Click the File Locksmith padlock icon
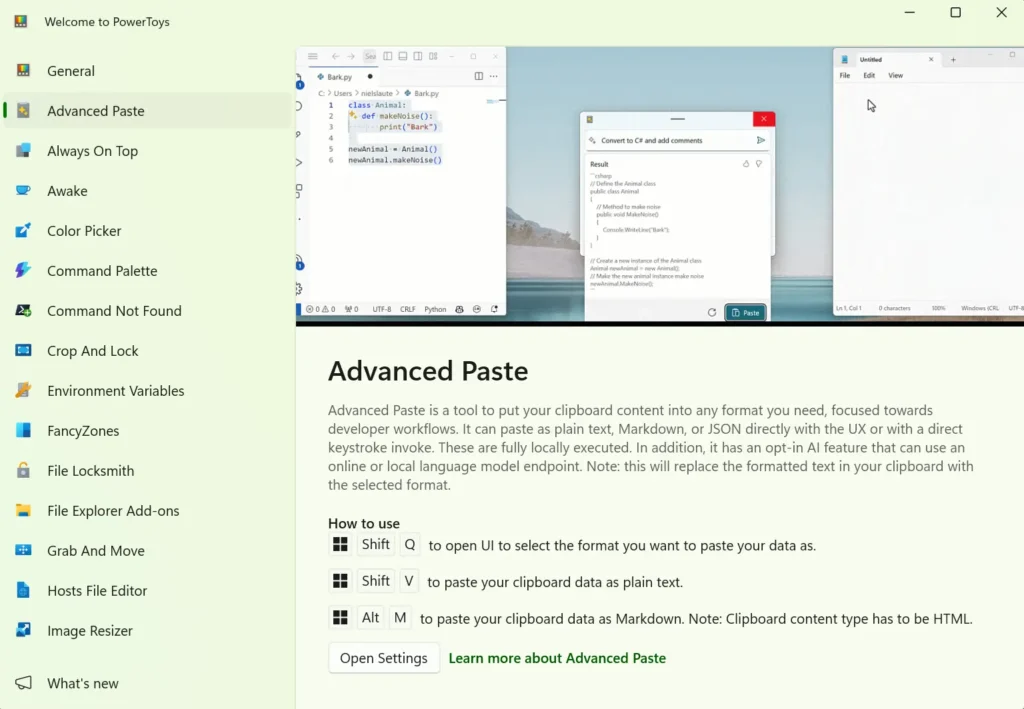Image resolution: width=1024 pixels, height=709 pixels. pyautogui.click(x=23, y=470)
